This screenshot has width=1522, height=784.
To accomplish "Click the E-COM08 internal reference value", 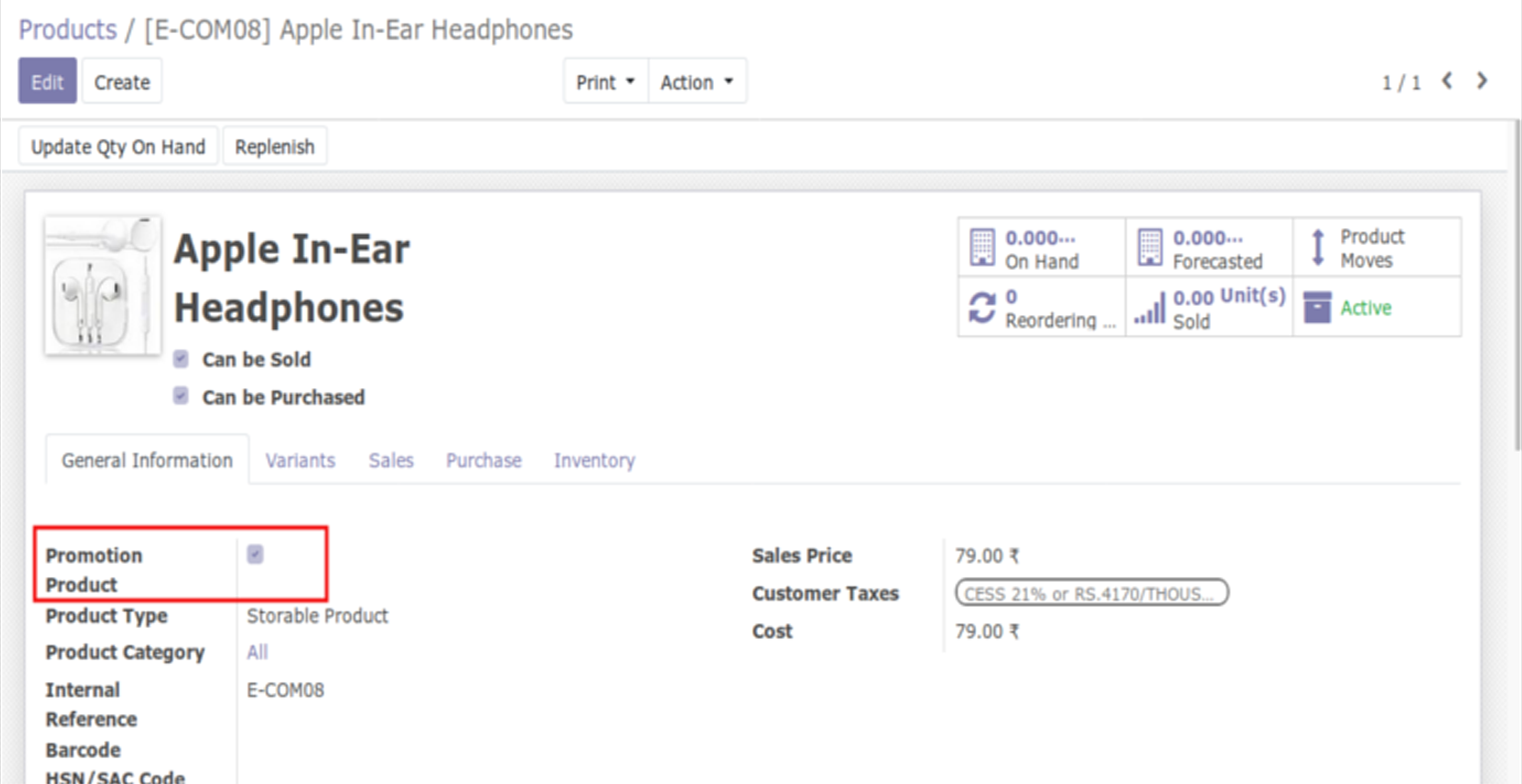I will pyautogui.click(x=286, y=690).
